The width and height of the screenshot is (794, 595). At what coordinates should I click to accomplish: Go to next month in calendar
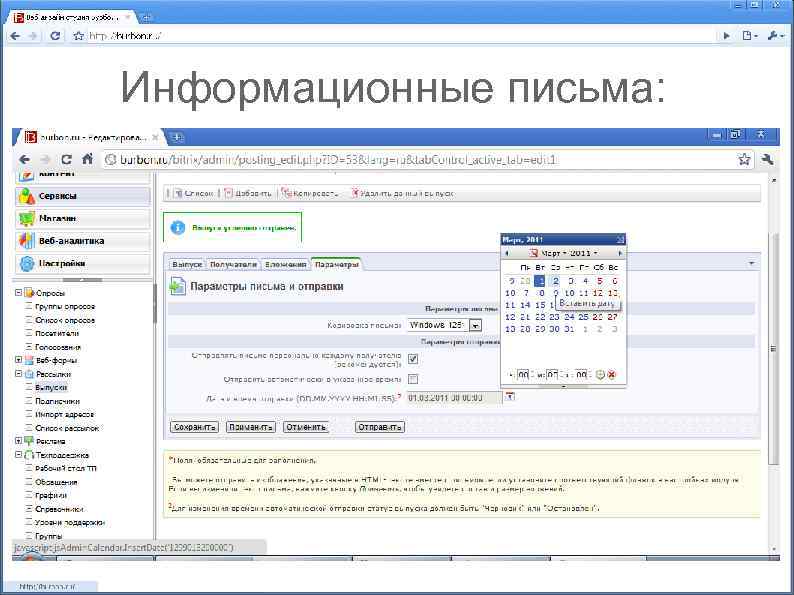point(620,253)
